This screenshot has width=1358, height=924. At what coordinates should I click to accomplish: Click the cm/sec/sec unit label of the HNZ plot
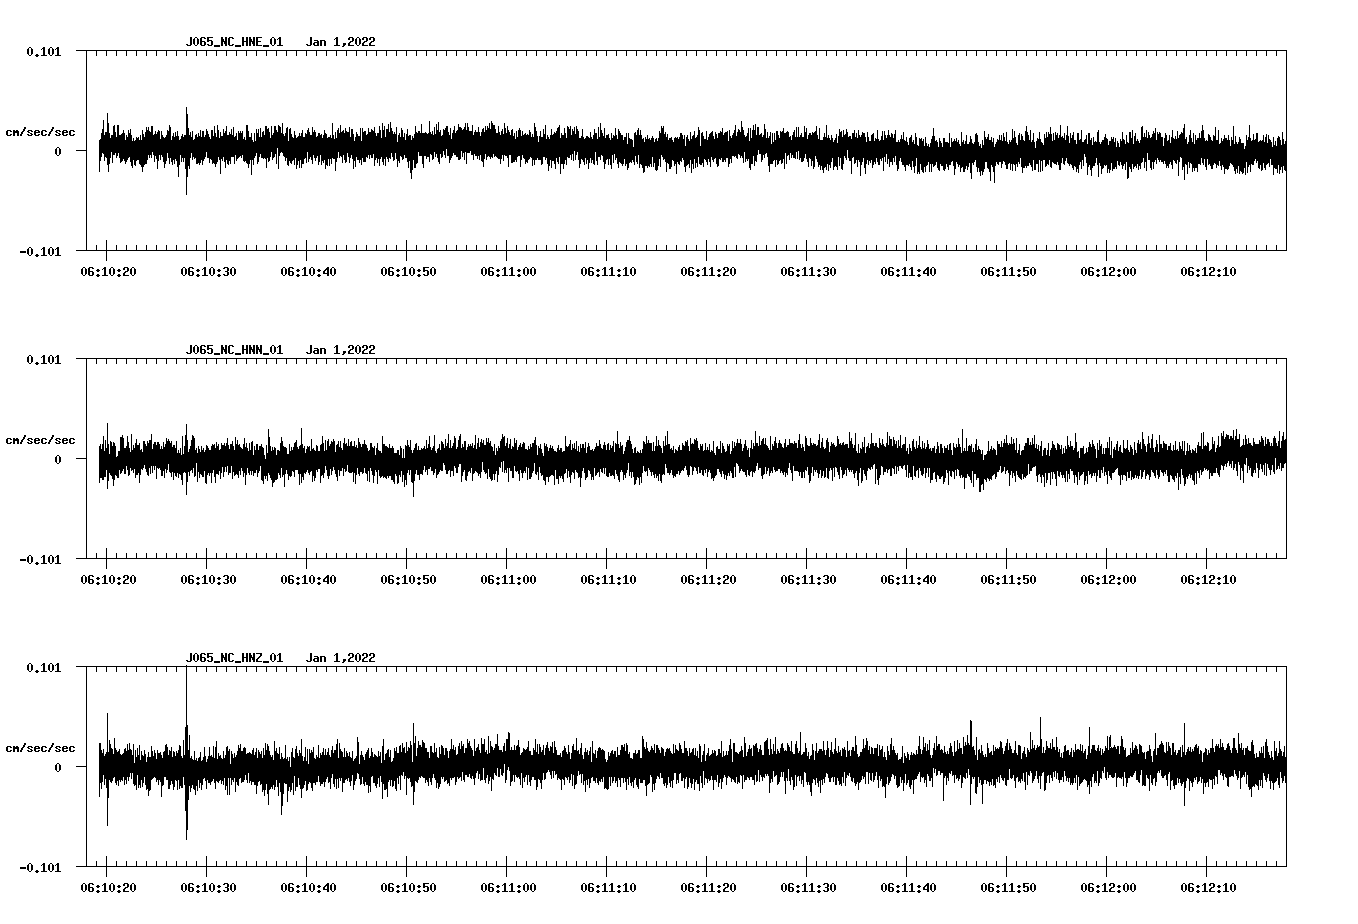40,748
